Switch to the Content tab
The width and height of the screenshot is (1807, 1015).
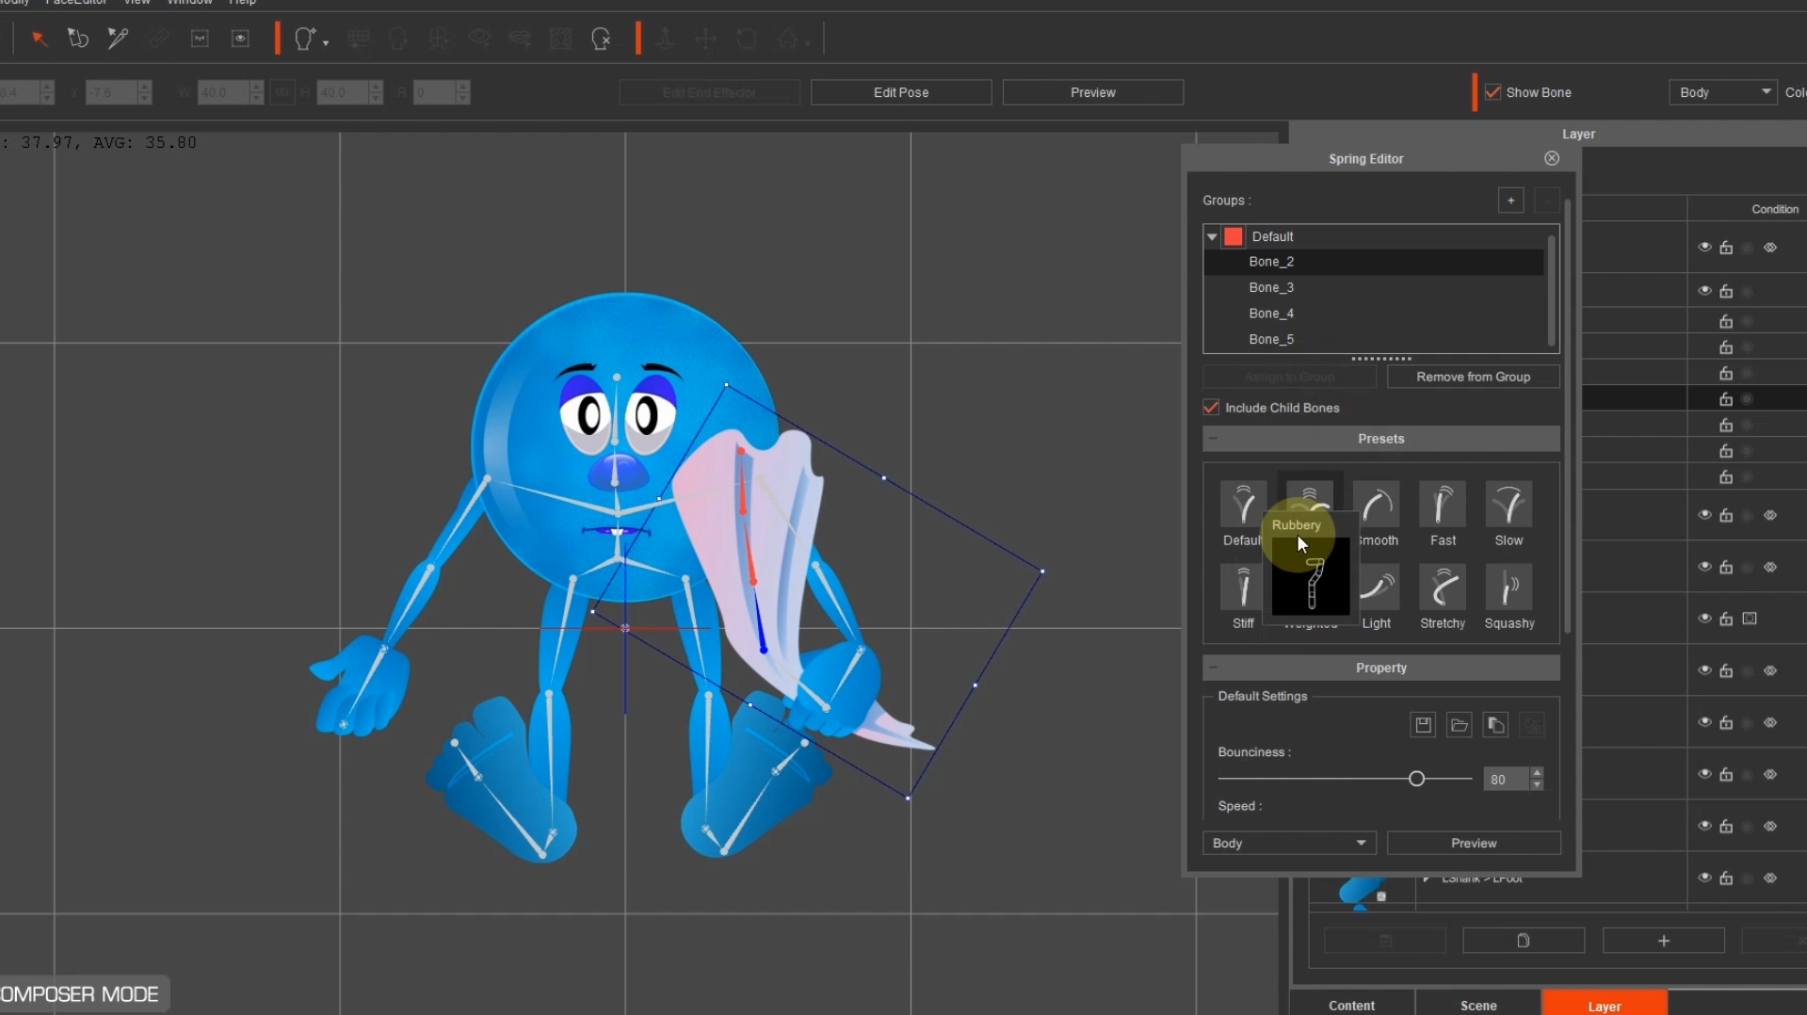tap(1351, 1004)
